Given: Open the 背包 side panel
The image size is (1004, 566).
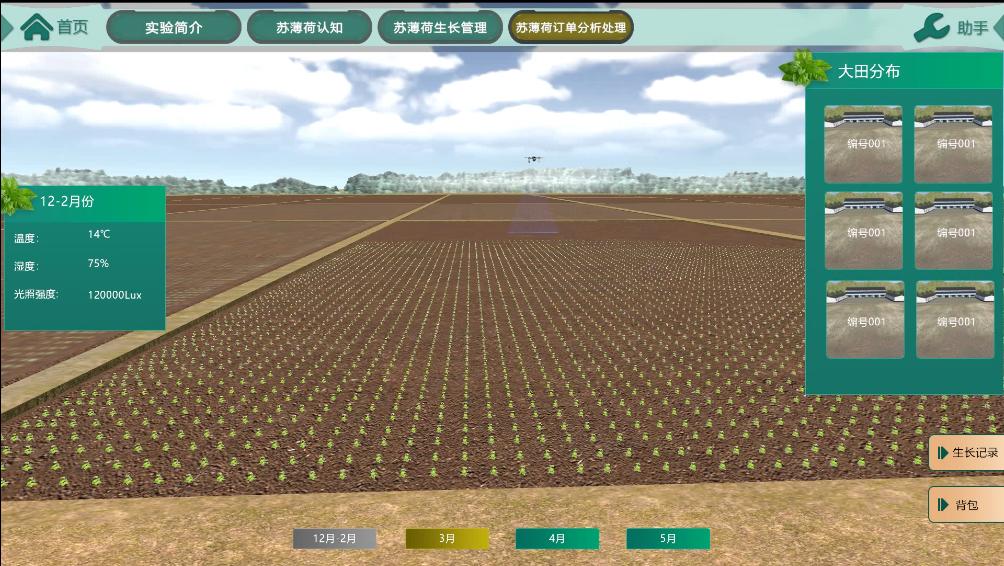Looking at the screenshot, I should [x=966, y=505].
